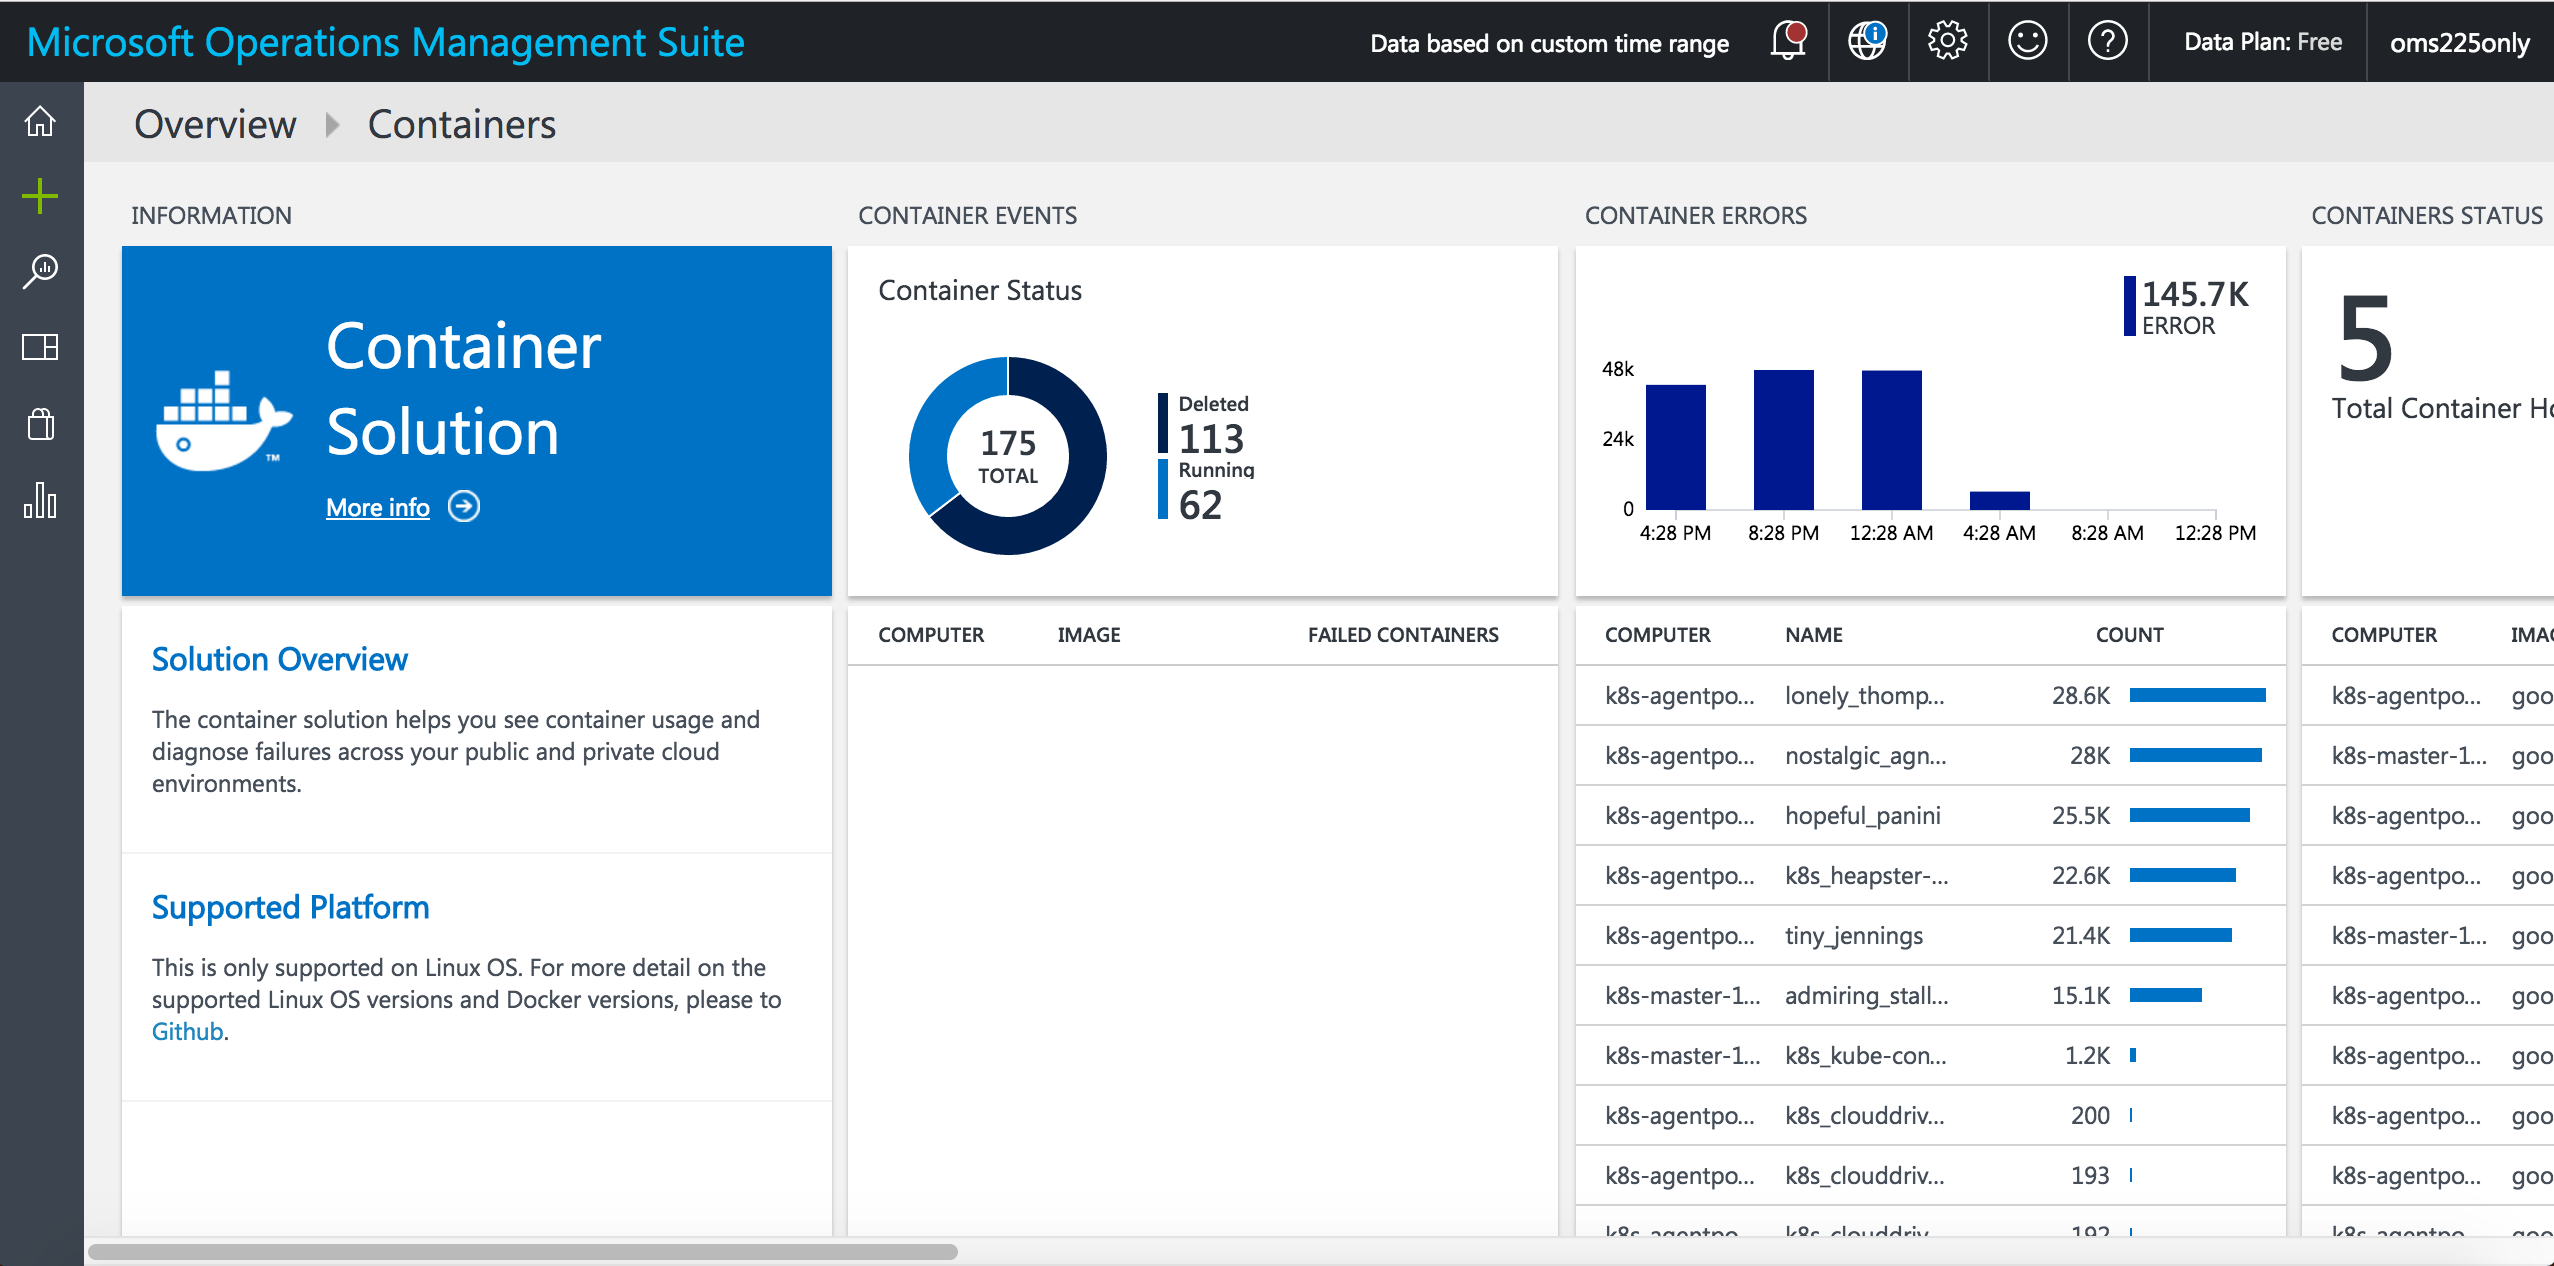Click the Deleted 113 legend entry

click(x=1204, y=424)
